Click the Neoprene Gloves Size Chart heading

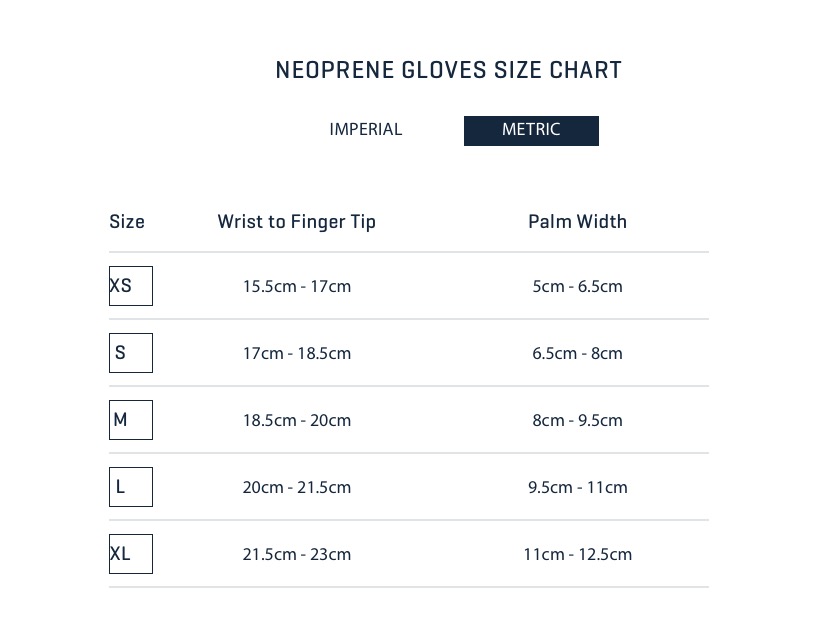(448, 70)
